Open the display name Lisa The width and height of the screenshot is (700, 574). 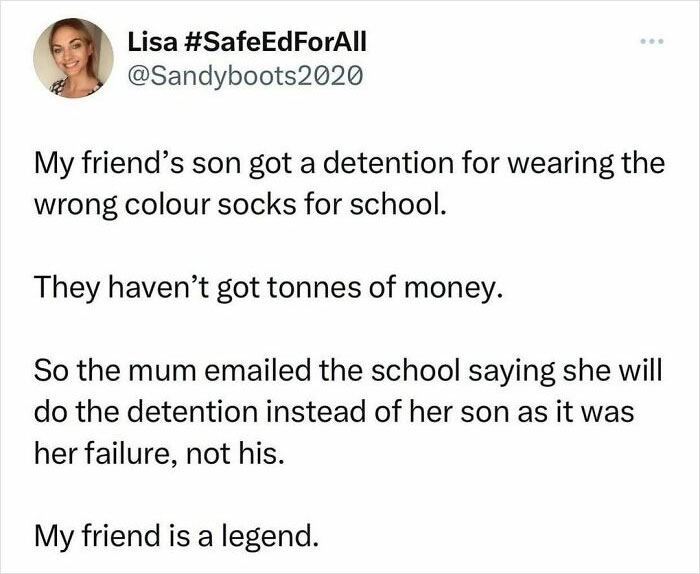tap(152, 42)
